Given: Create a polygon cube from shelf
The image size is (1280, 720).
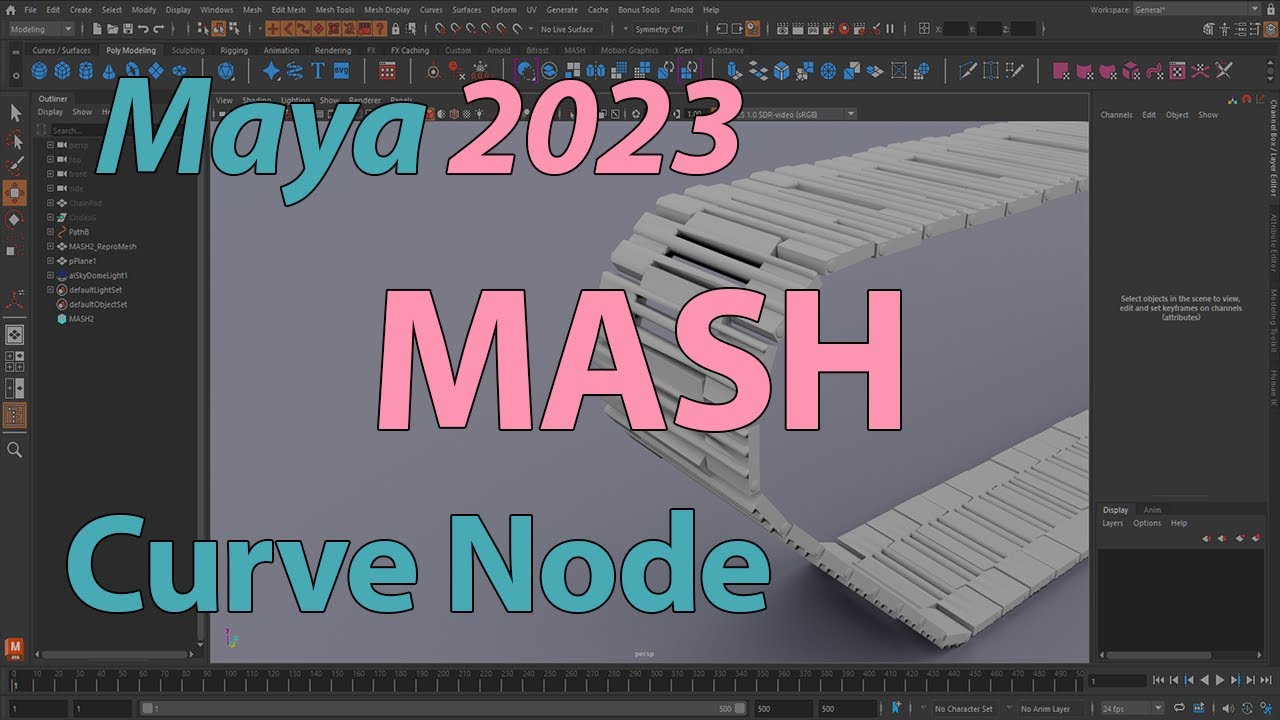Looking at the screenshot, I should [x=62, y=71].
